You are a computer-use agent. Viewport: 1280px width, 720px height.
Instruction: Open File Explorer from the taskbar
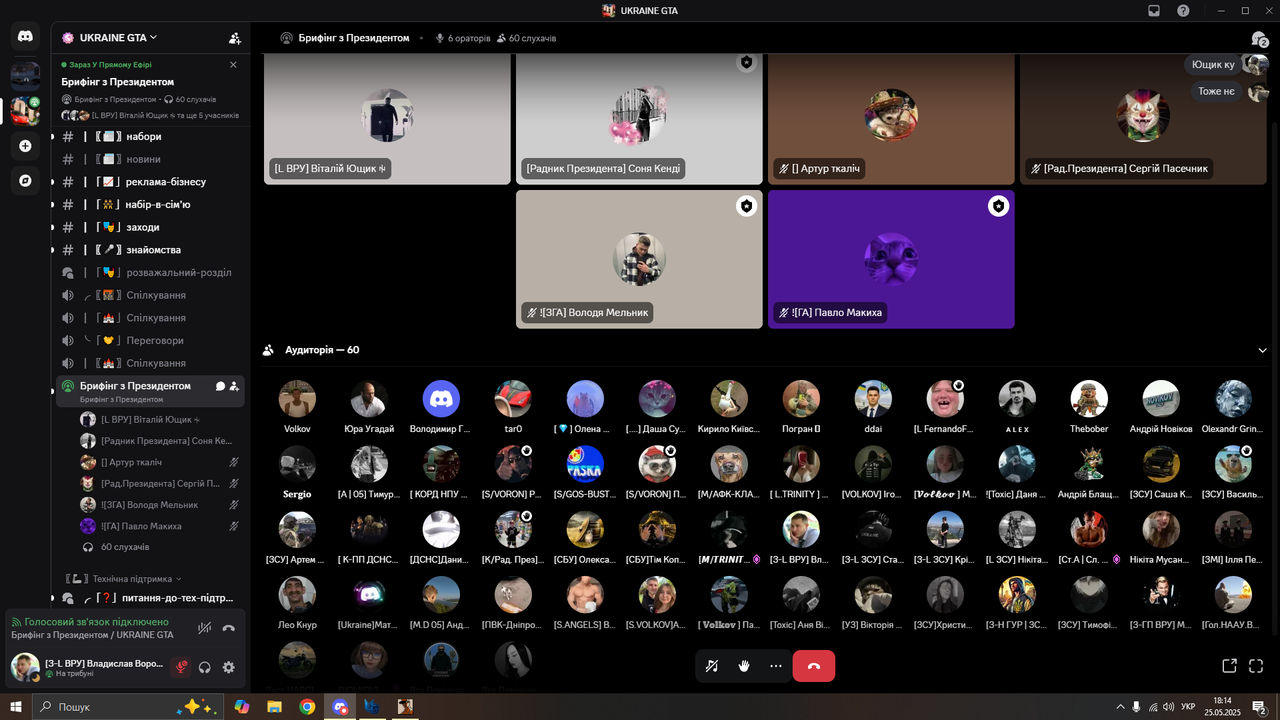pos(274,707)
